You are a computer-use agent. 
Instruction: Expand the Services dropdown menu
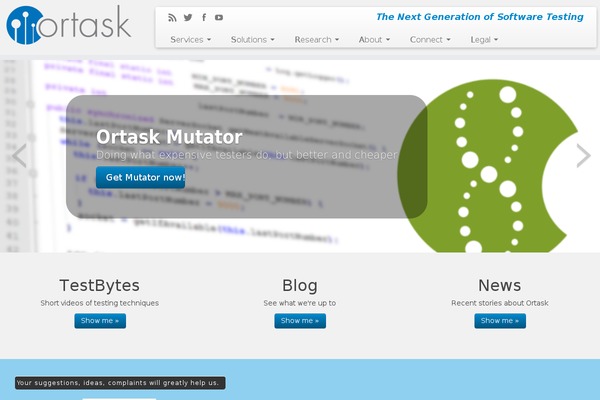coord(191,39)
